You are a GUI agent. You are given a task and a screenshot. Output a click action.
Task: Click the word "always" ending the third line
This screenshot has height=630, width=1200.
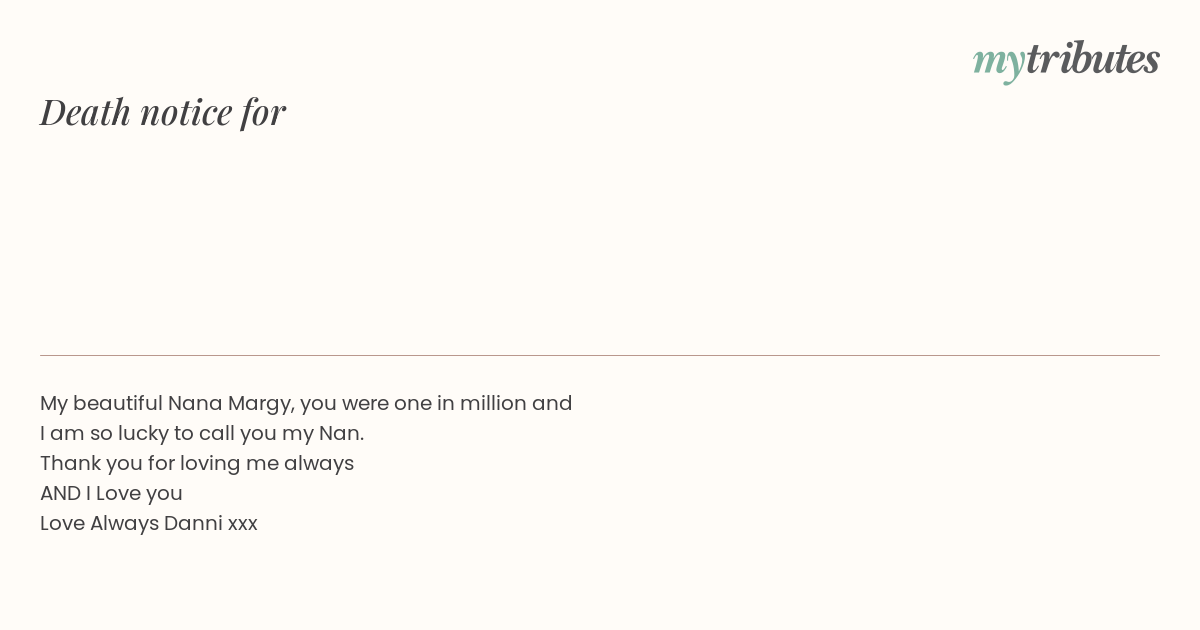(319, 465)
